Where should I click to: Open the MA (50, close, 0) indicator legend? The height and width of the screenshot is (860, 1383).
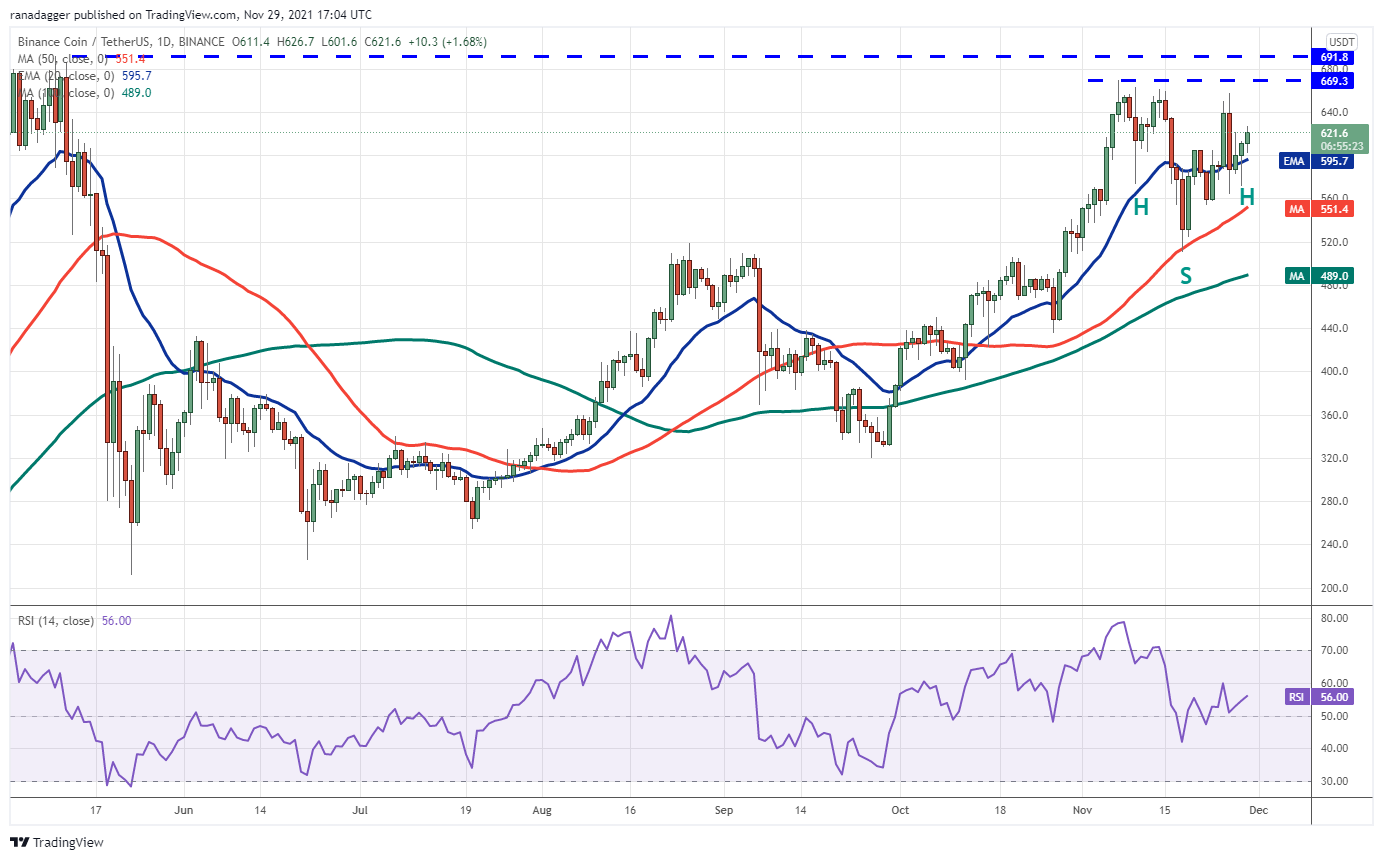(x=62, y=58)
